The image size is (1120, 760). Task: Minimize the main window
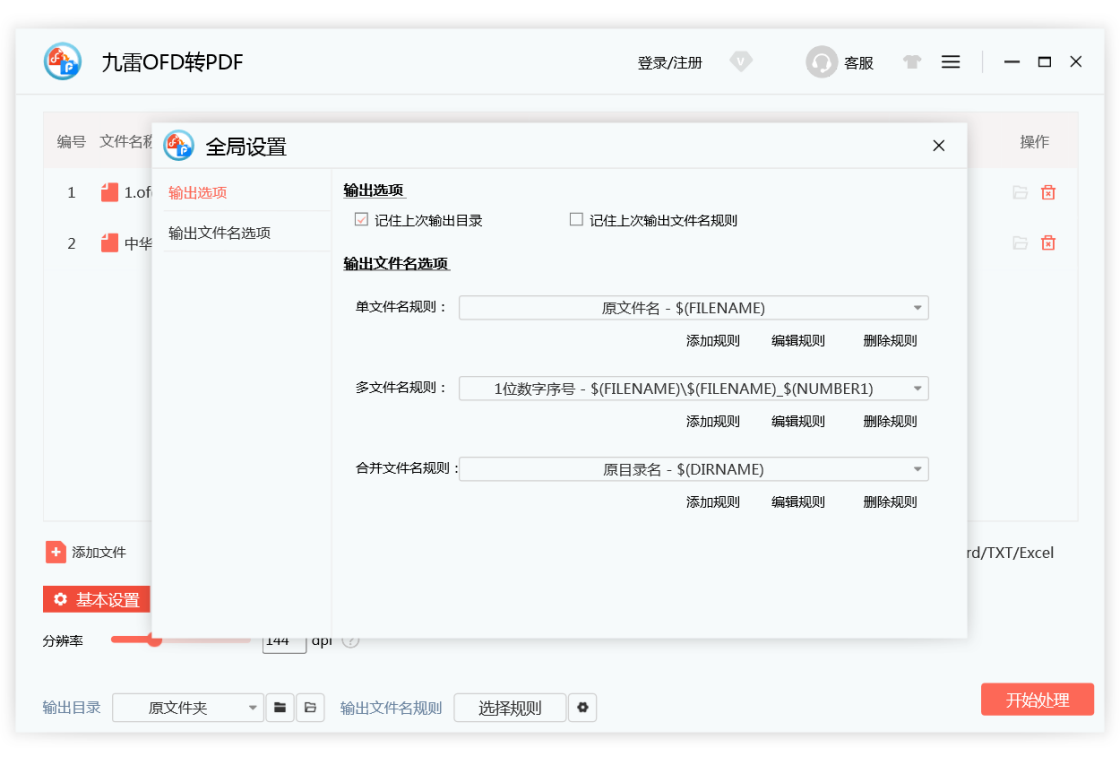pos(1011,62)
